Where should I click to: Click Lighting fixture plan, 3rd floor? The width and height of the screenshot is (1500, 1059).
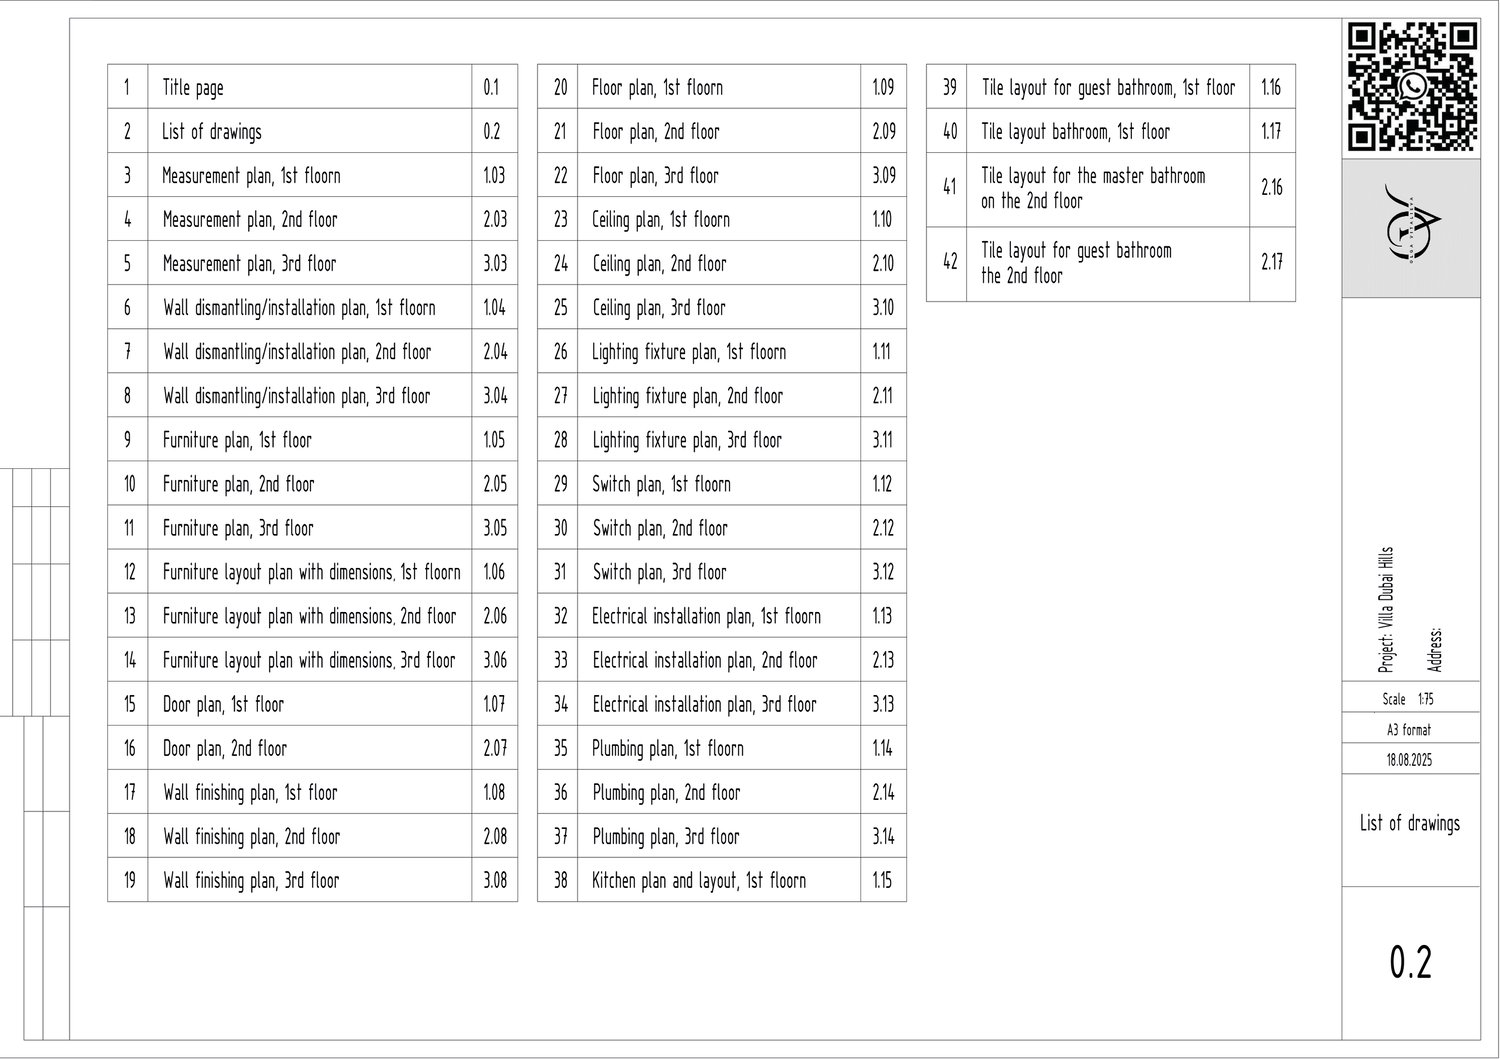(687, 440)
